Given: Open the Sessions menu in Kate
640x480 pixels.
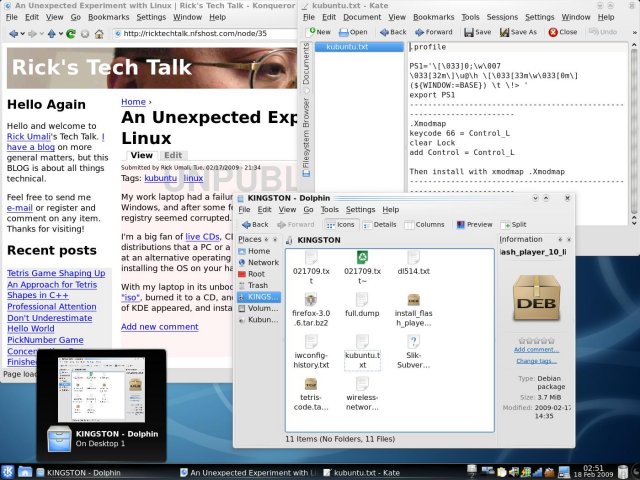Looking at the screenshot, I should click(502, 17).
